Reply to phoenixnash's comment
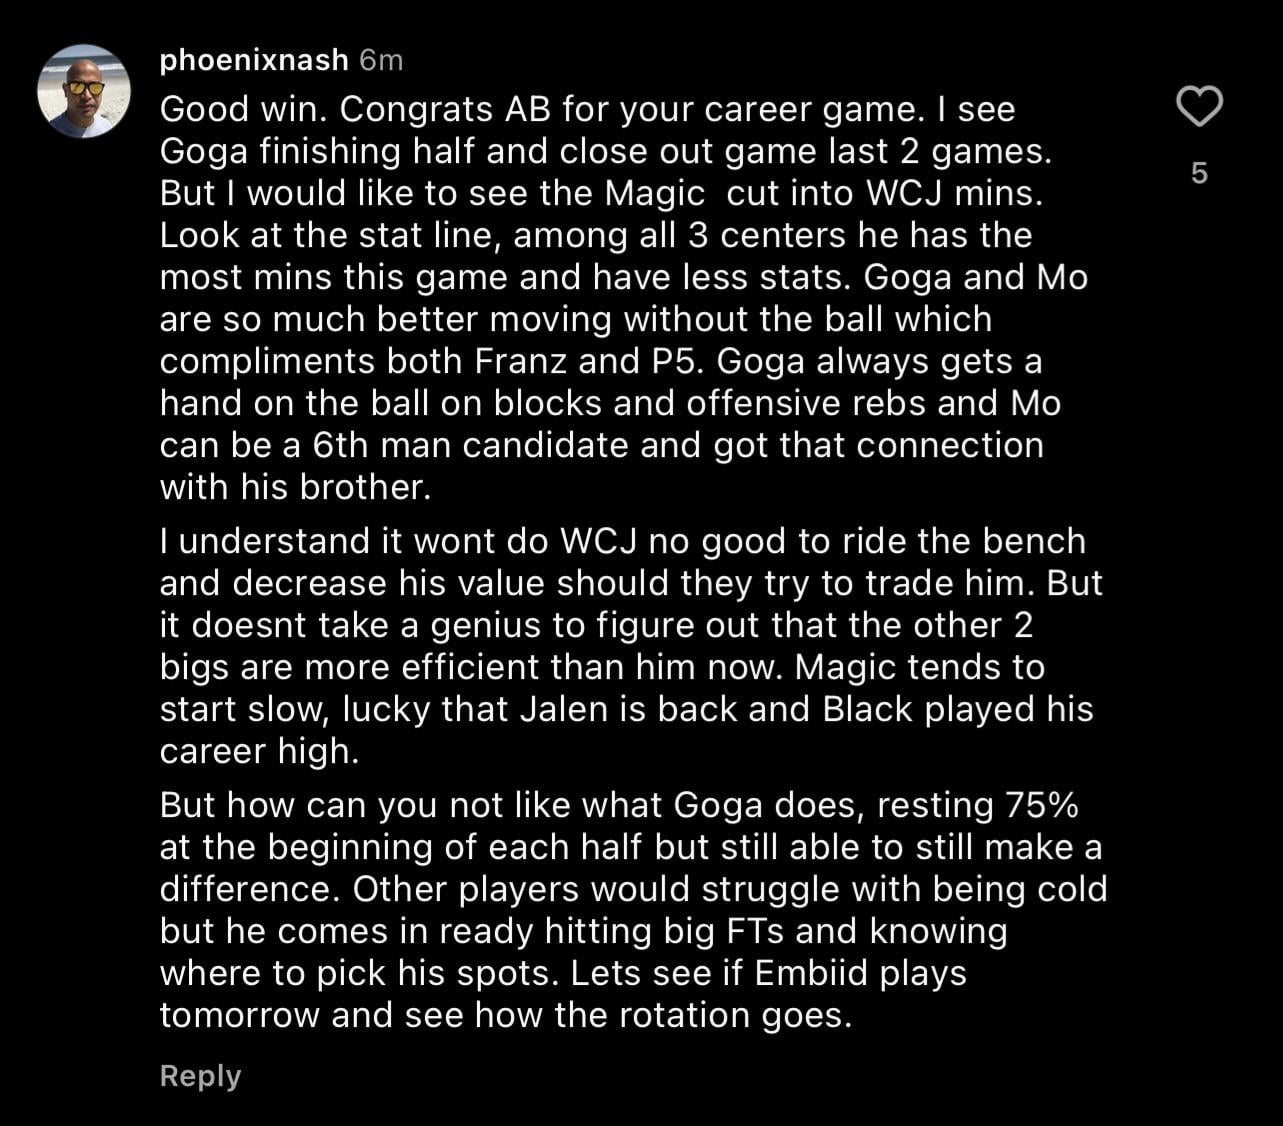 point(200,1076)
